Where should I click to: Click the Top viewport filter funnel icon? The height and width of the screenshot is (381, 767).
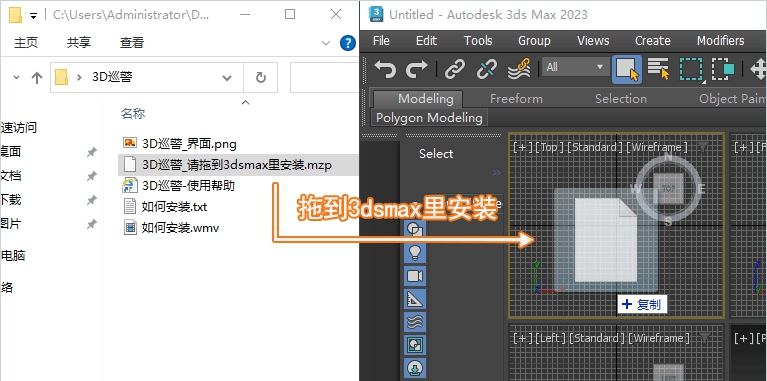[x=703, y=147]
